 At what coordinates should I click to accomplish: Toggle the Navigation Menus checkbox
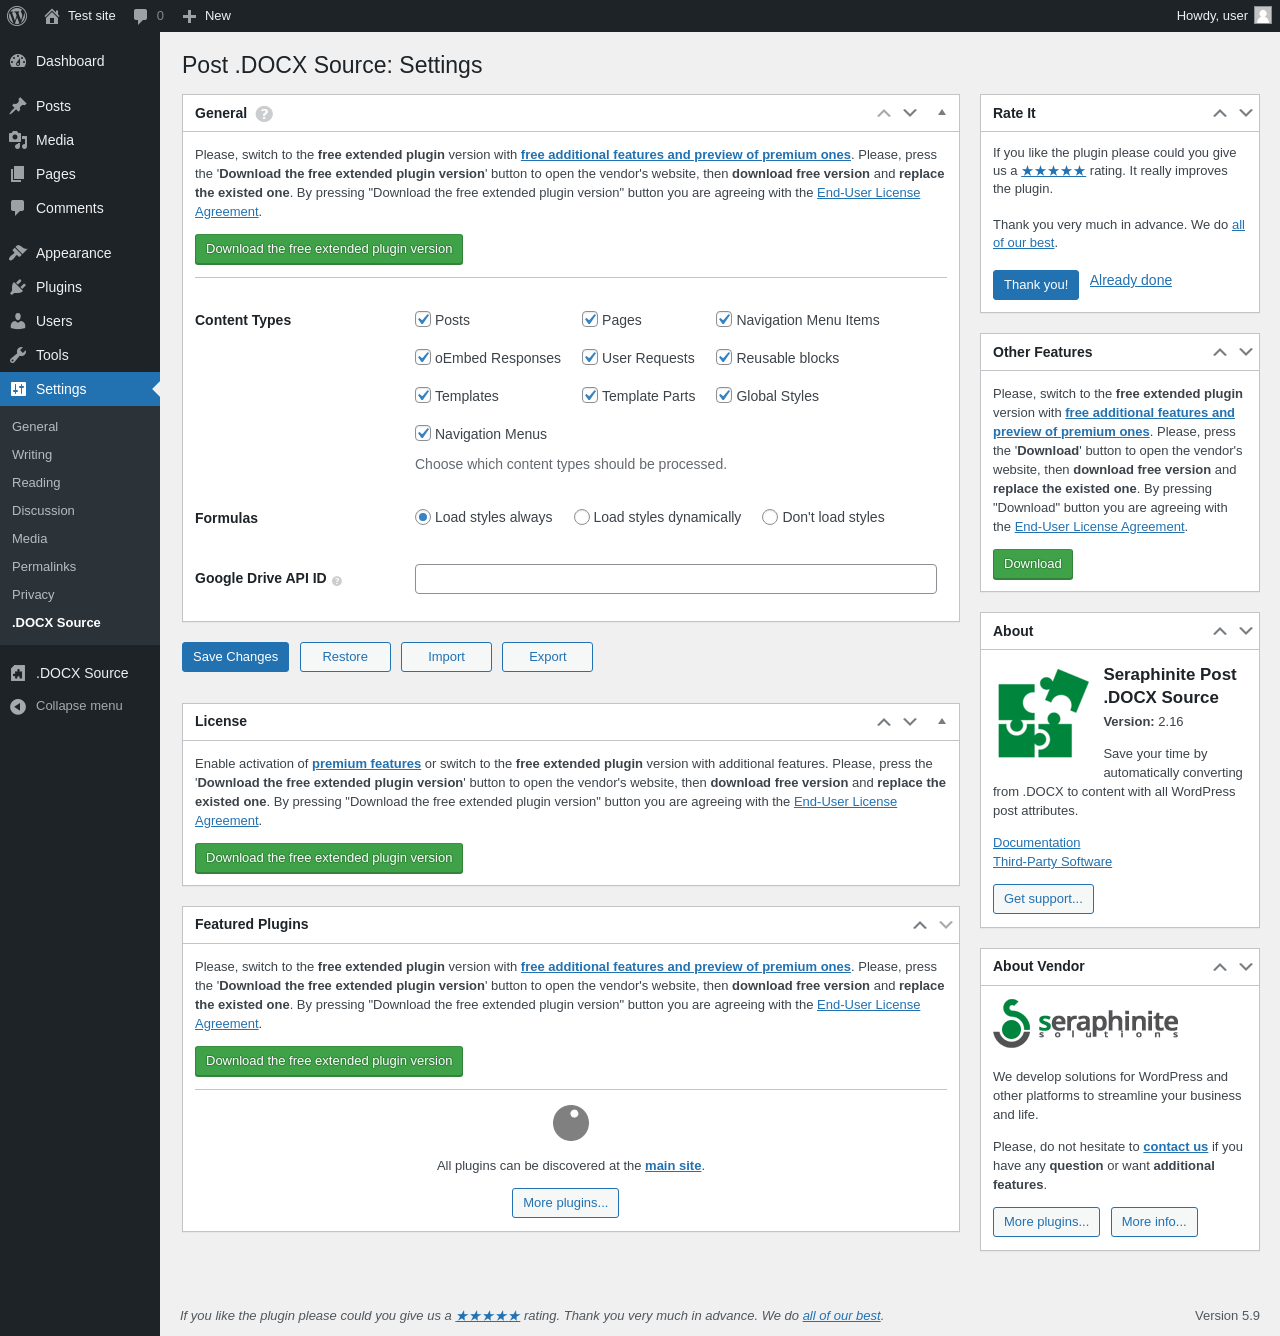pos(423,433)
